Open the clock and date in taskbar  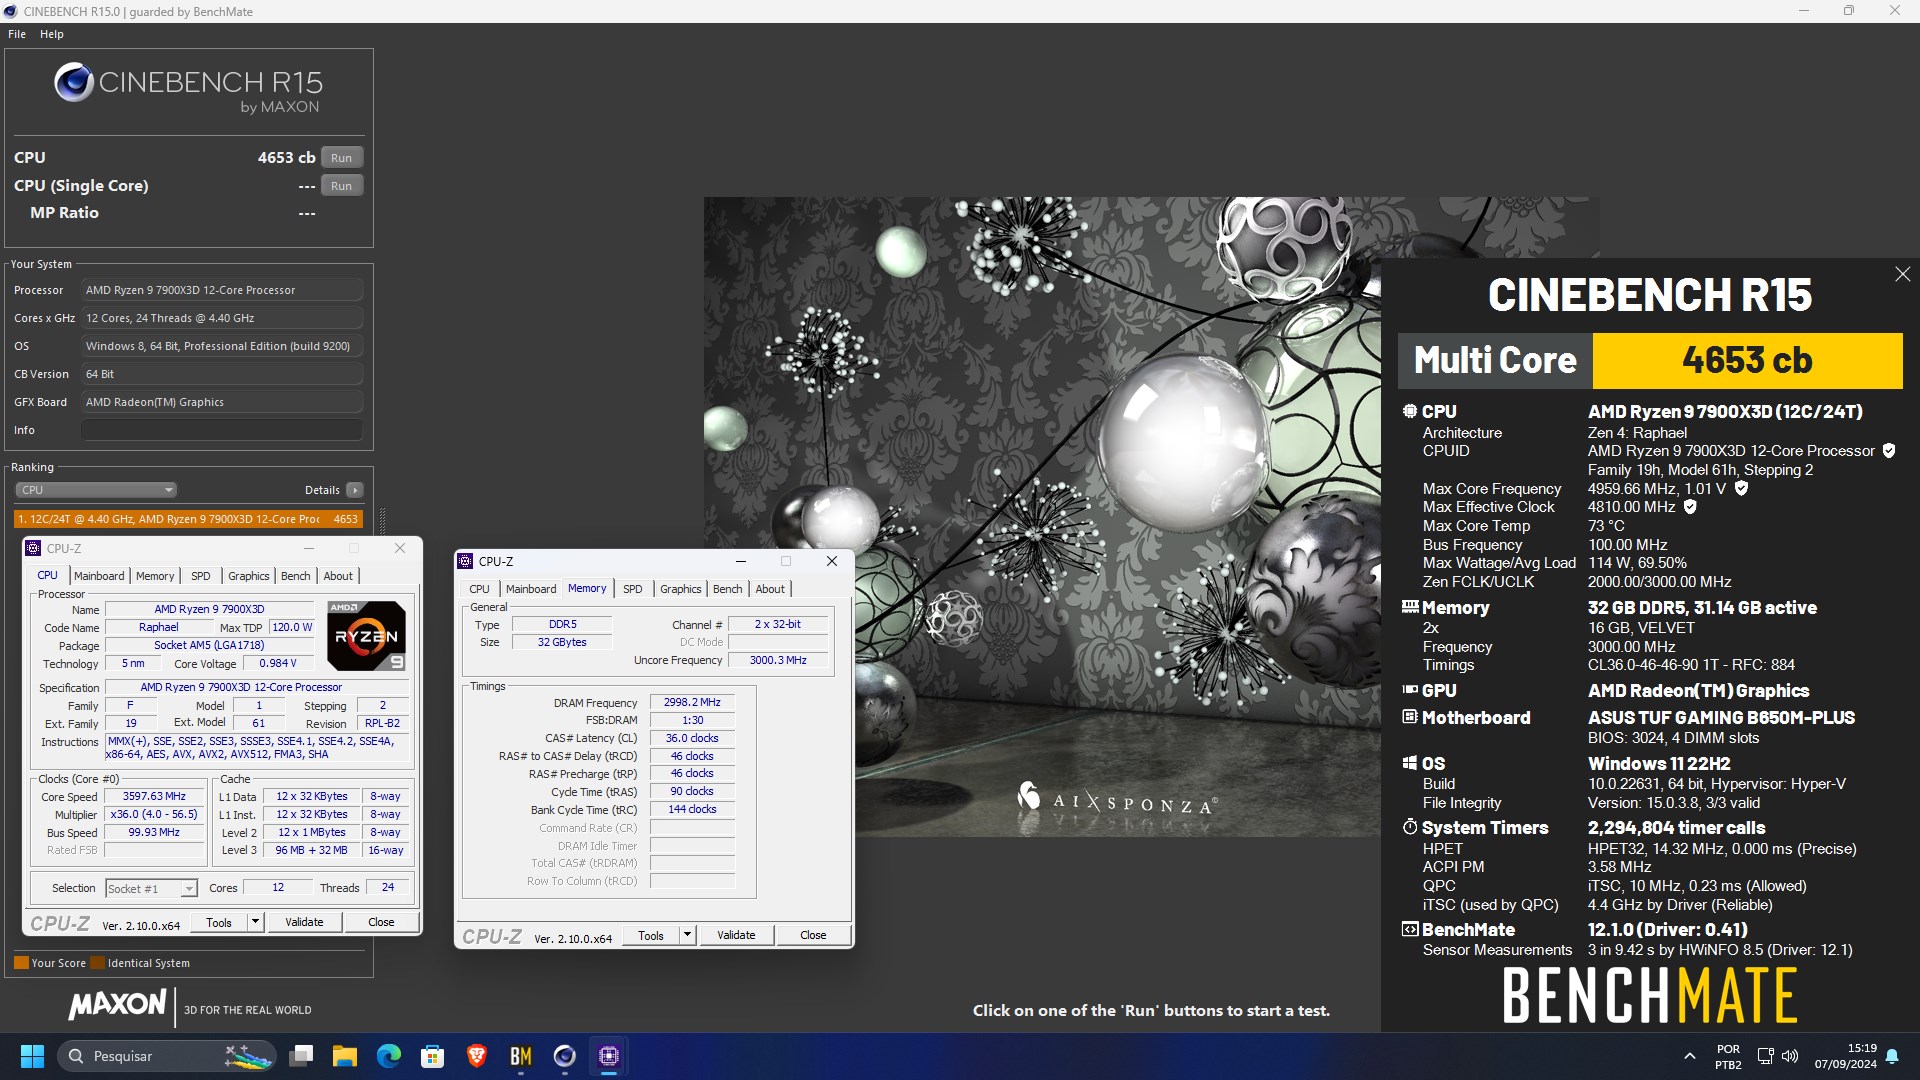1846,1056
